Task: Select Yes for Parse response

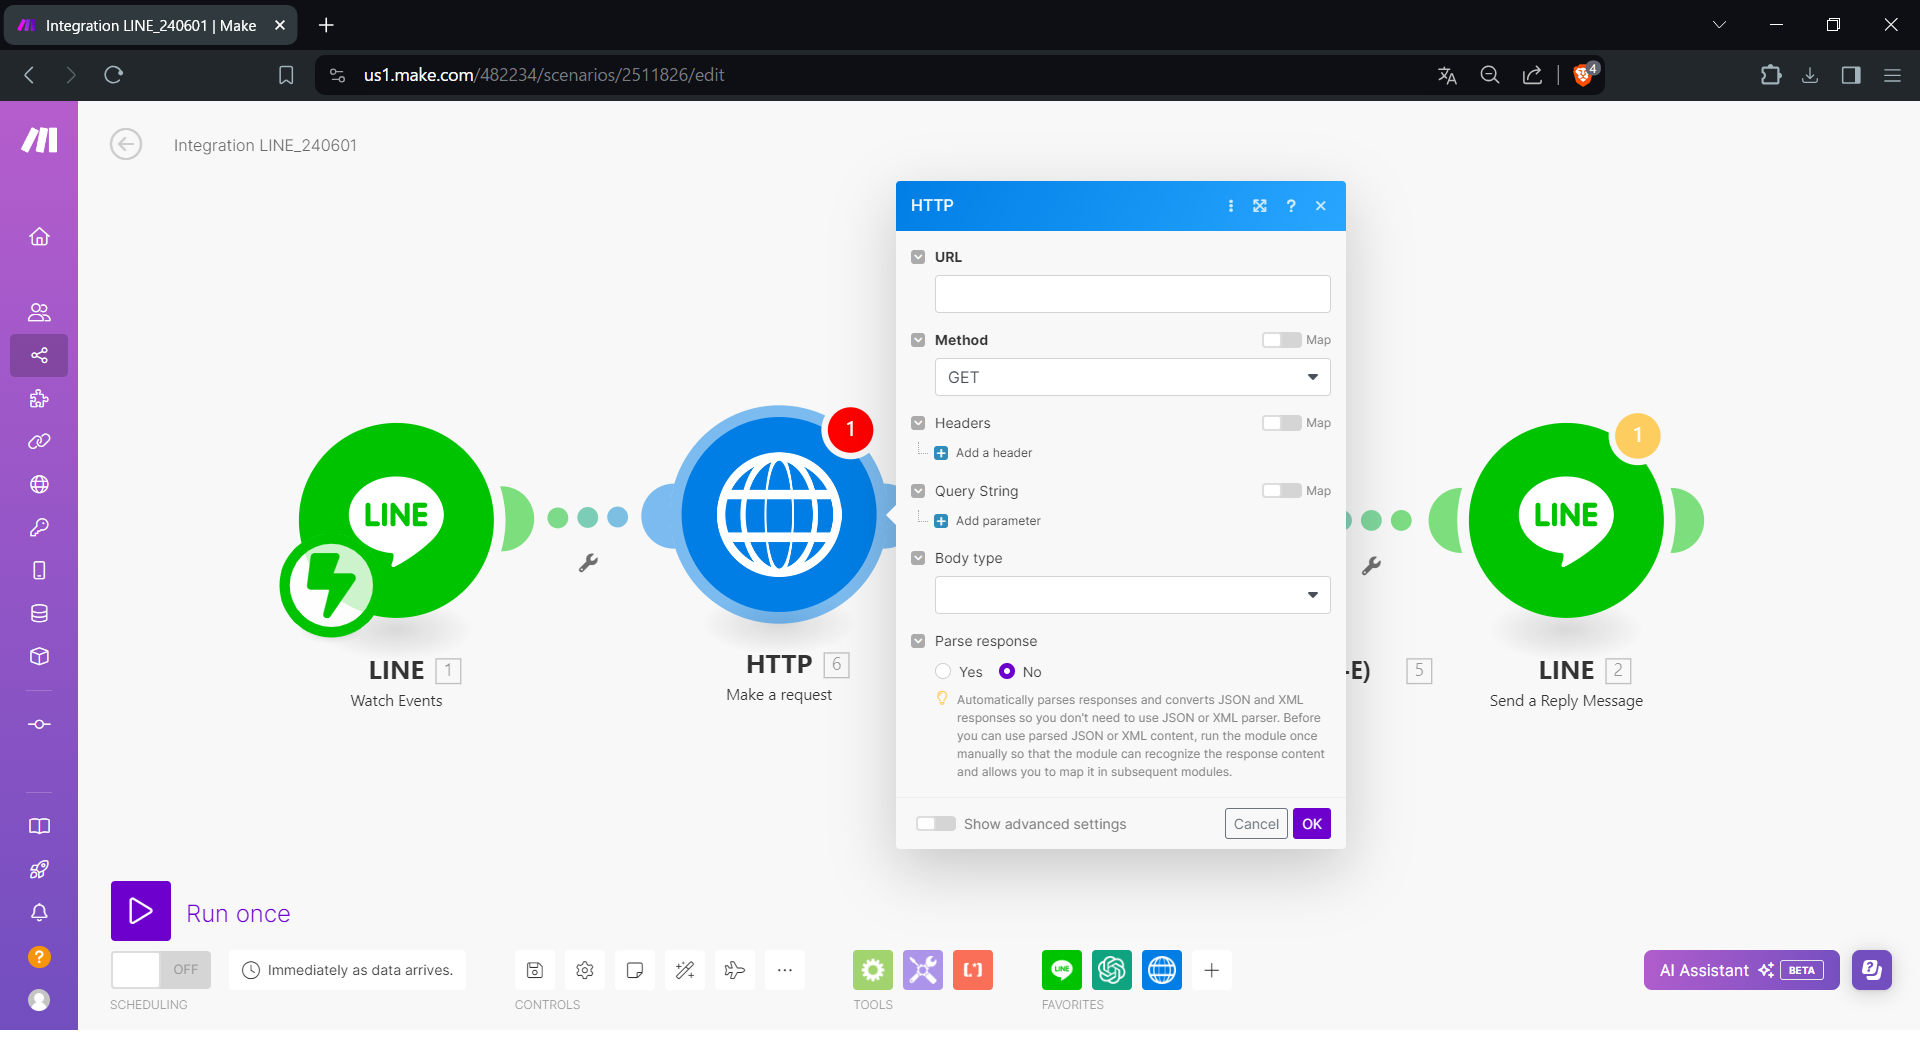Action: 943,672
